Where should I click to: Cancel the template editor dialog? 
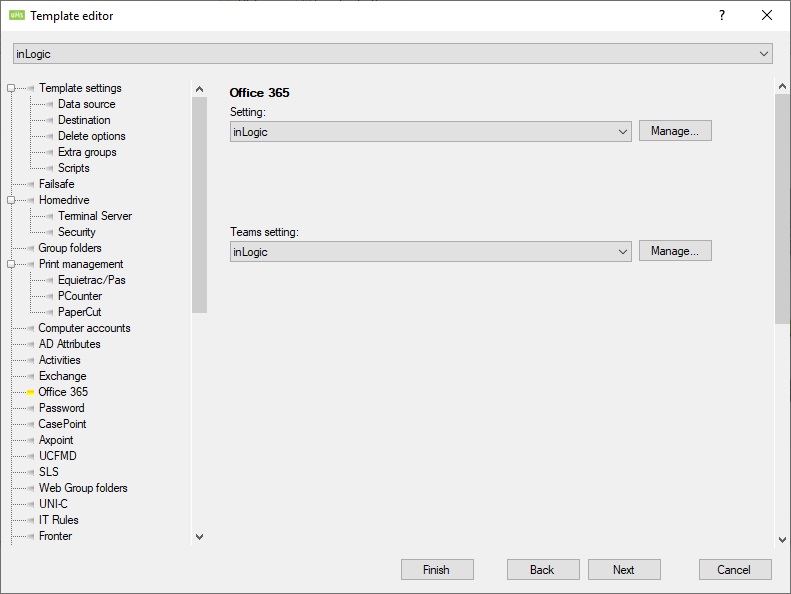tap(734, 570)
